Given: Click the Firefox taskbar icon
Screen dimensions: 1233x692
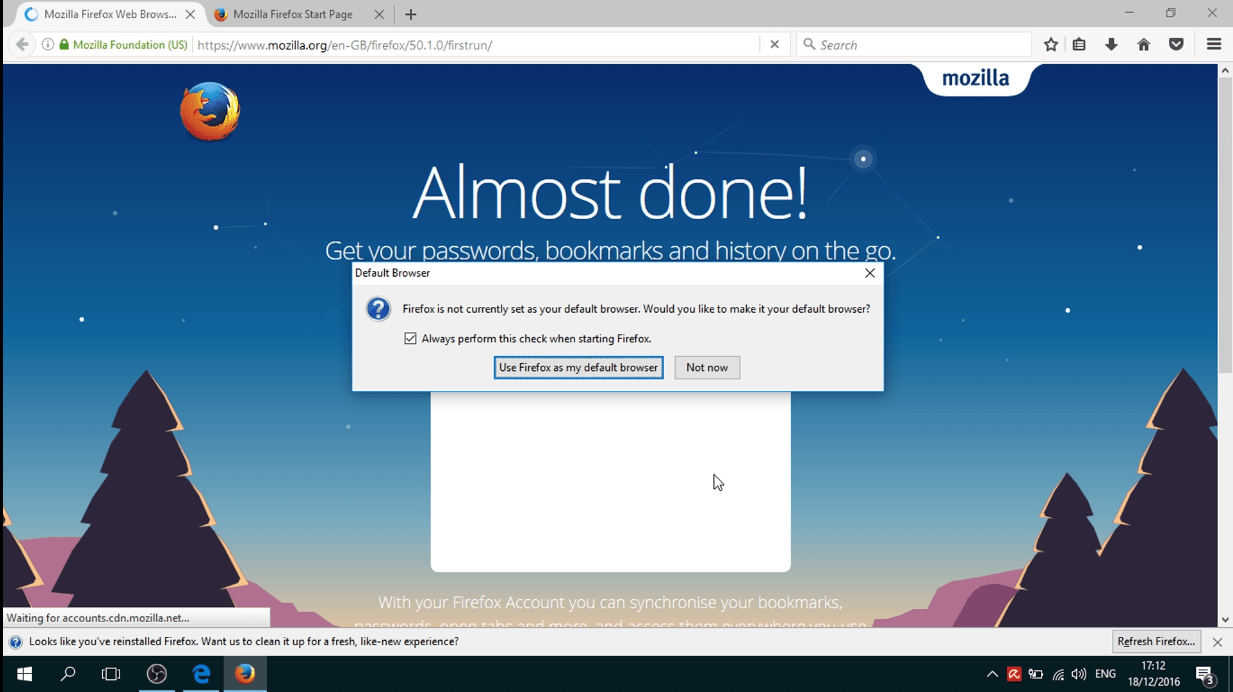Looking at the screenshot, I should [x=245, y=674].
